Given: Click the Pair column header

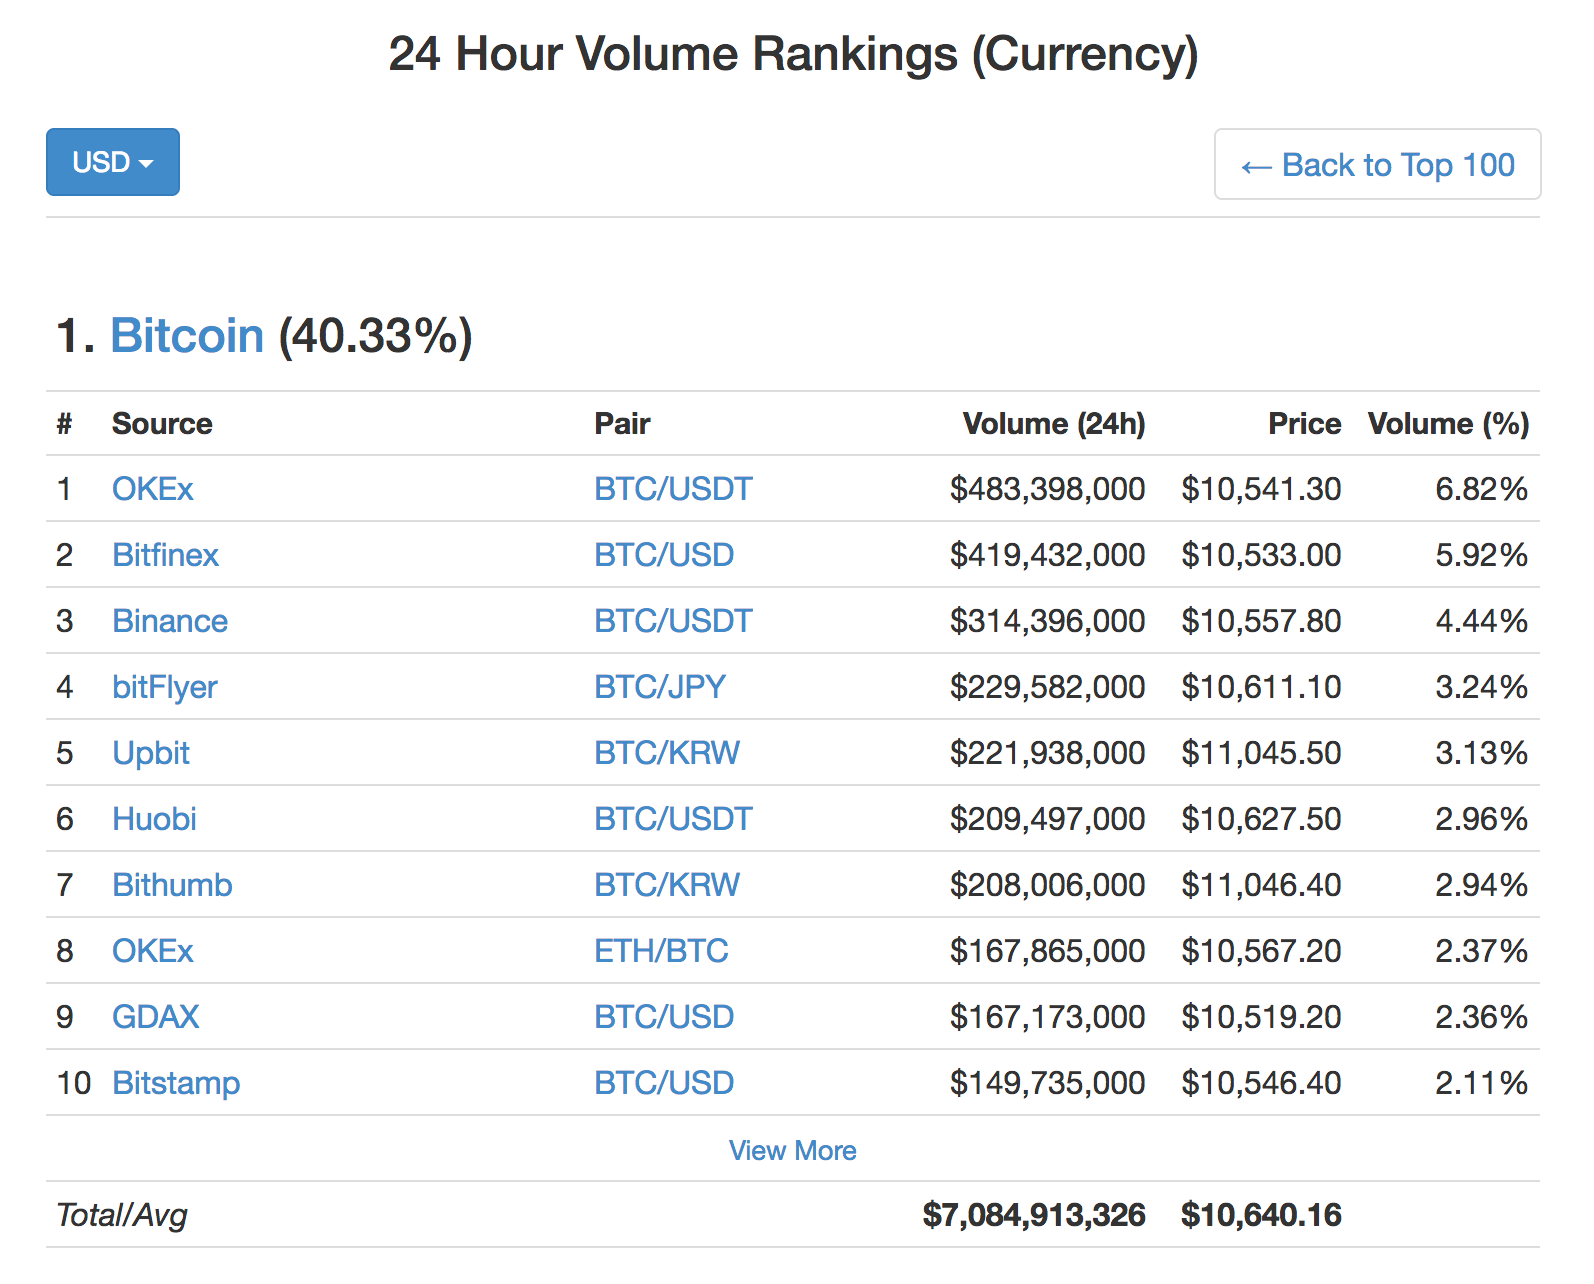Looking at the screenshot, I should pos(622,424).
